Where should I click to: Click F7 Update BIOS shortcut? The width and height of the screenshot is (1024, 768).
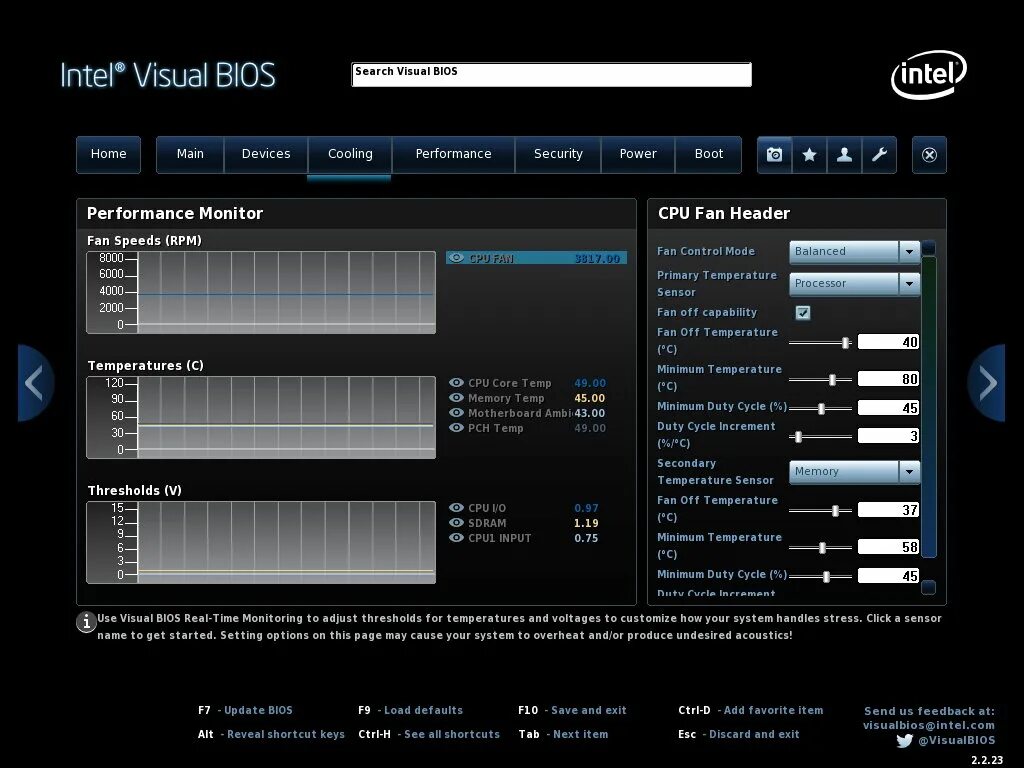tap(246, 711)
